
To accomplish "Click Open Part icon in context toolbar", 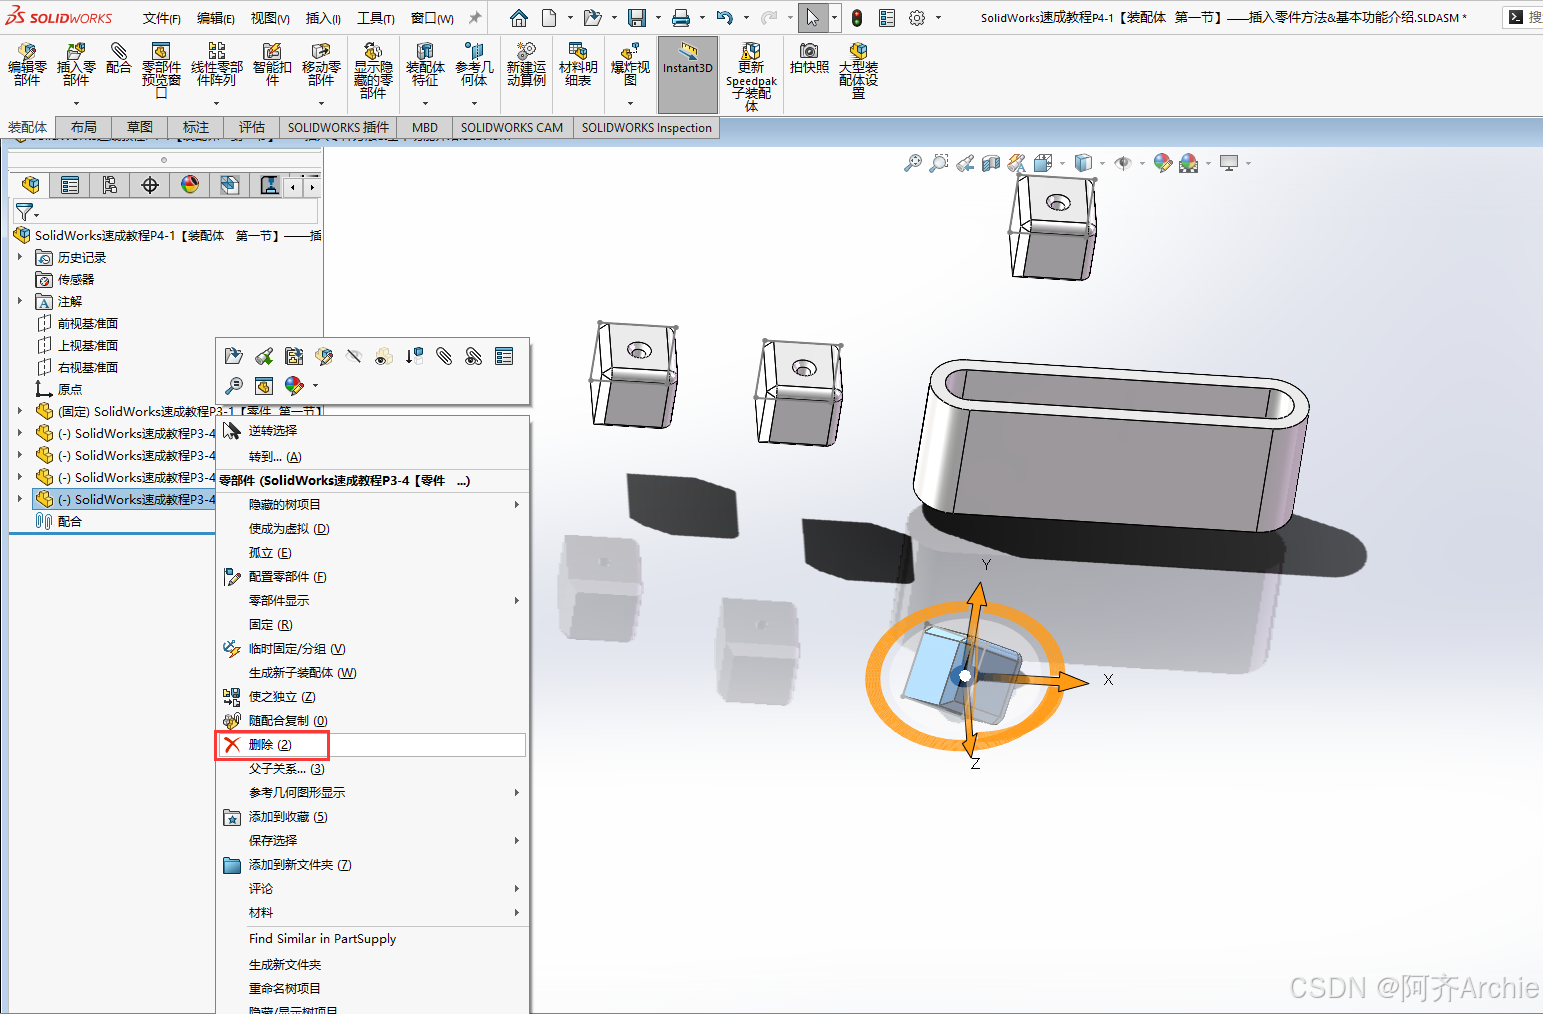I will click(x=233, y=356).
